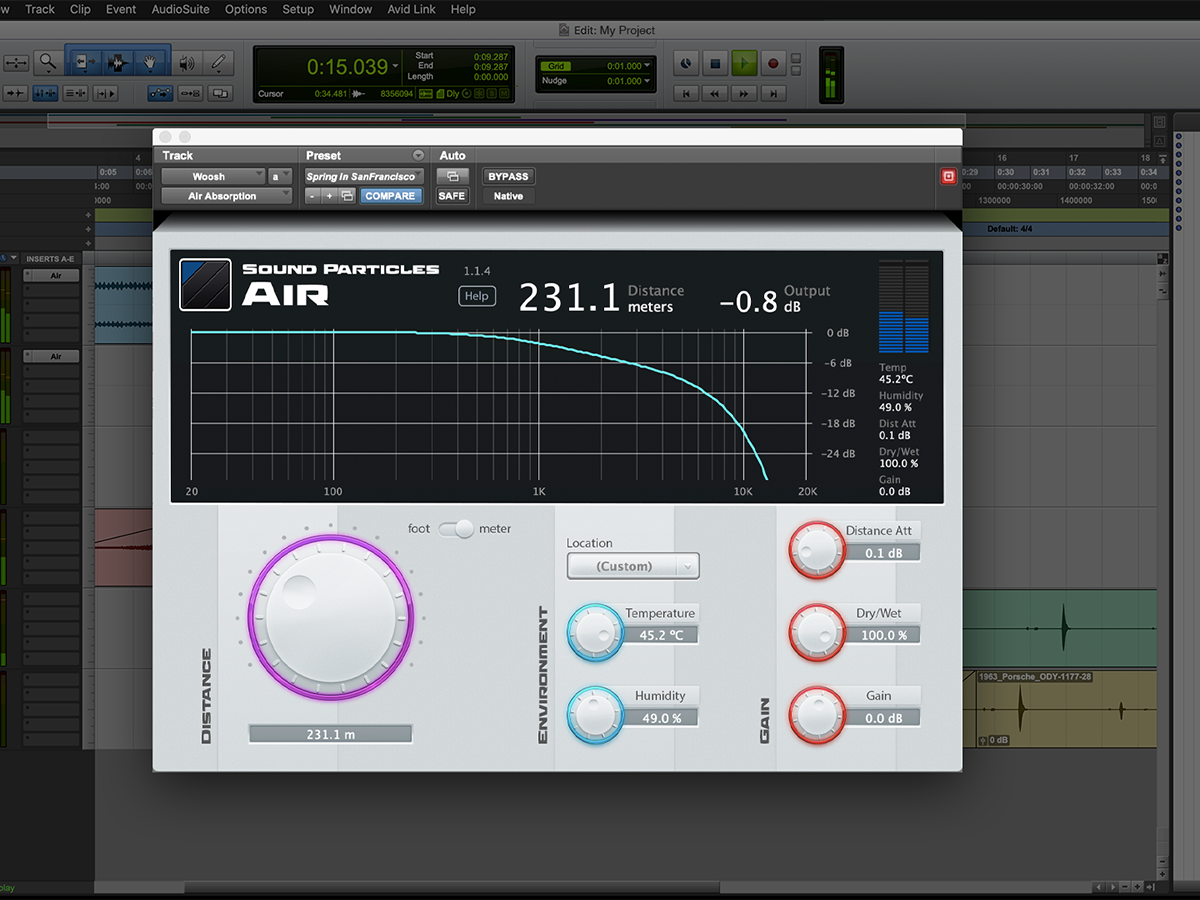
Task: Click the COMPARE button
Action: pyautogui.click(x=390, y=196)
